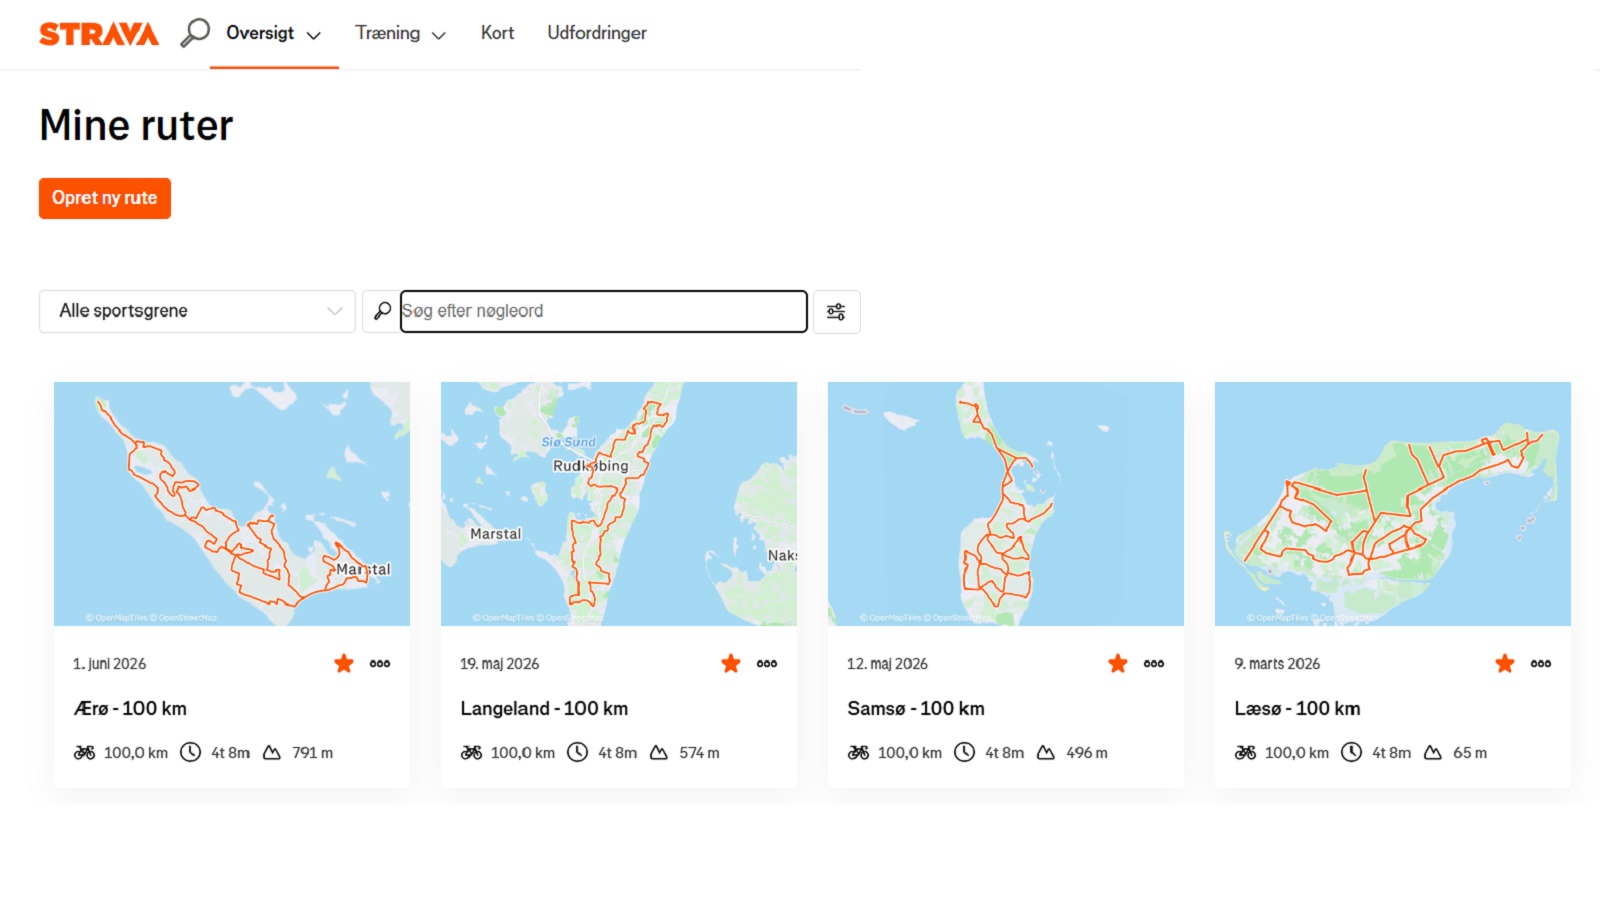The width and height of the screenshot is (1600, 900).
Task: Click elevation icon on Langeland card
Action: (x=659, y=753)
